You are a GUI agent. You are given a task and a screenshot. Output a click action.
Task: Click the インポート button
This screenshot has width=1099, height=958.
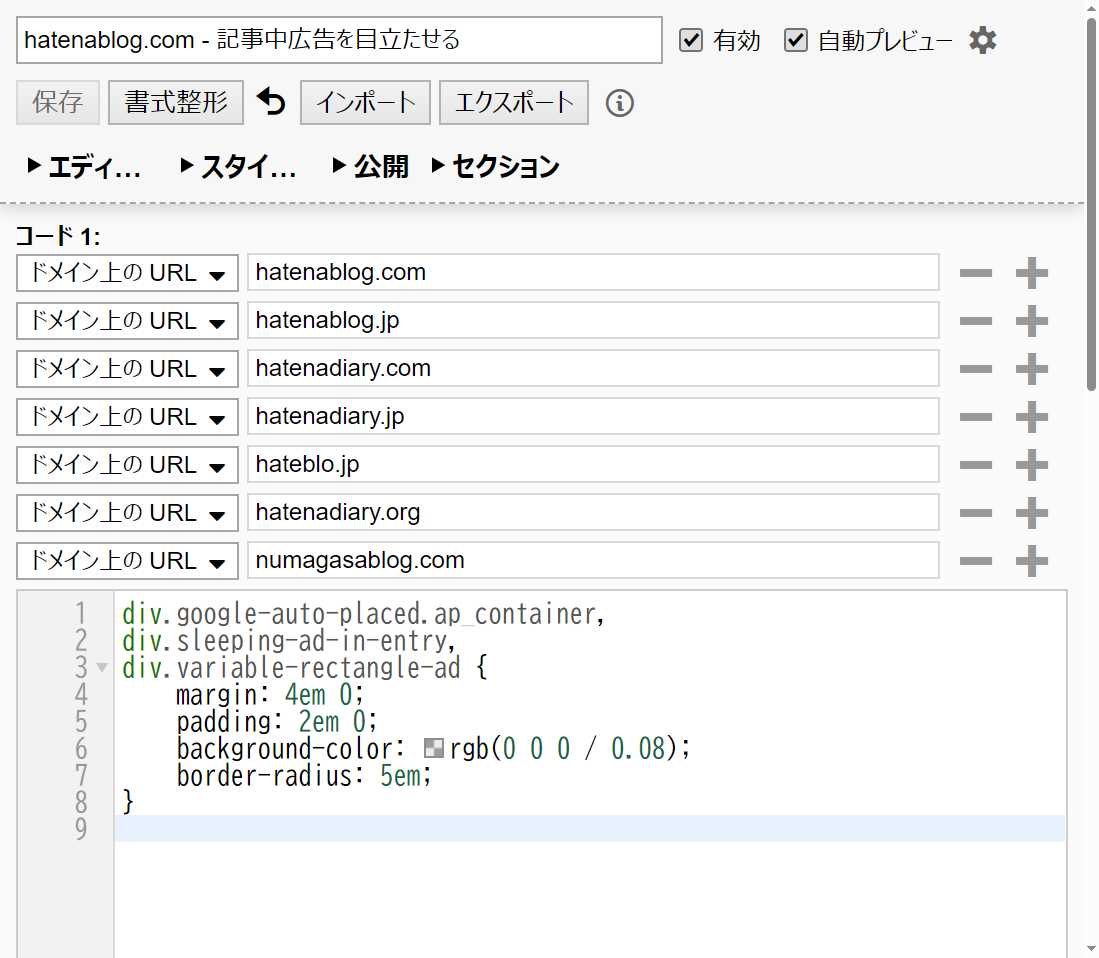click(x=365, y=102)
